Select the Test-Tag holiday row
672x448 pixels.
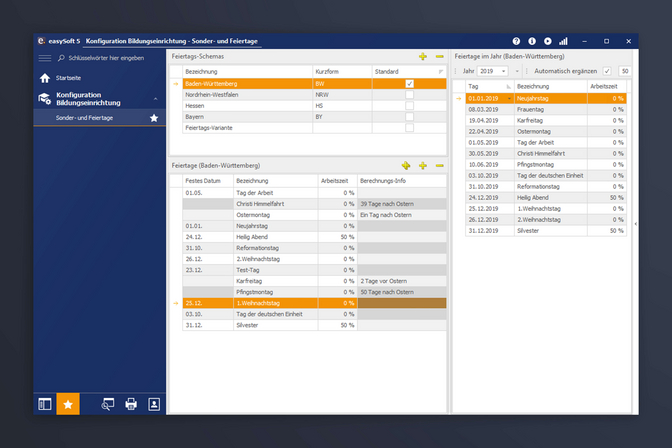[315, 270]
